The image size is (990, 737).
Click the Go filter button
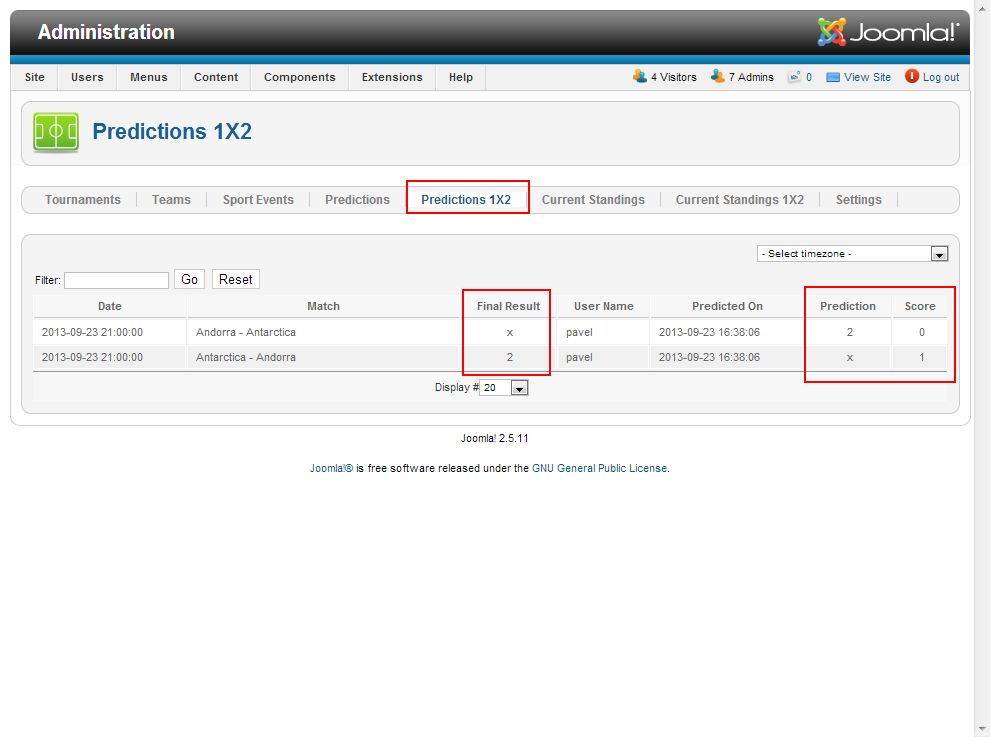pos(189,279)
